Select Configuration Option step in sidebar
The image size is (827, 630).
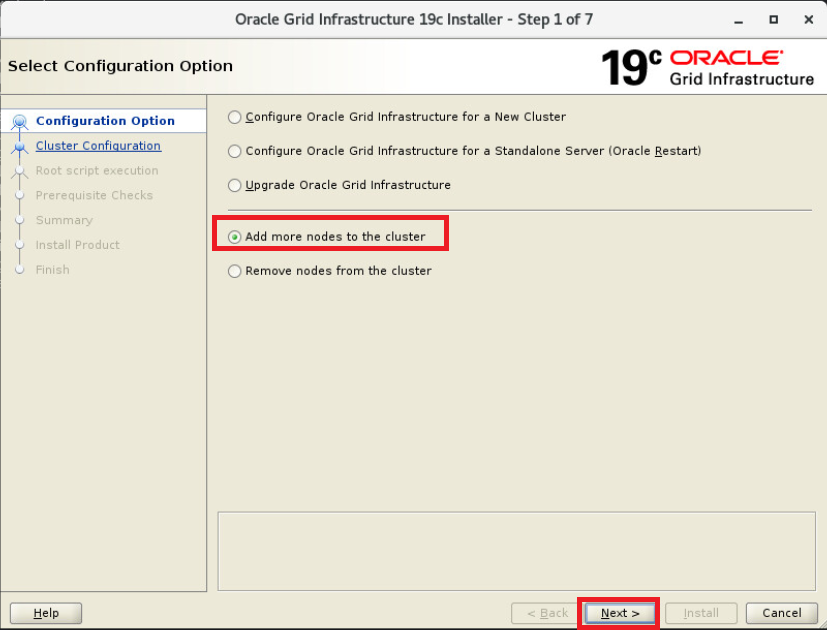coord(105,121)
